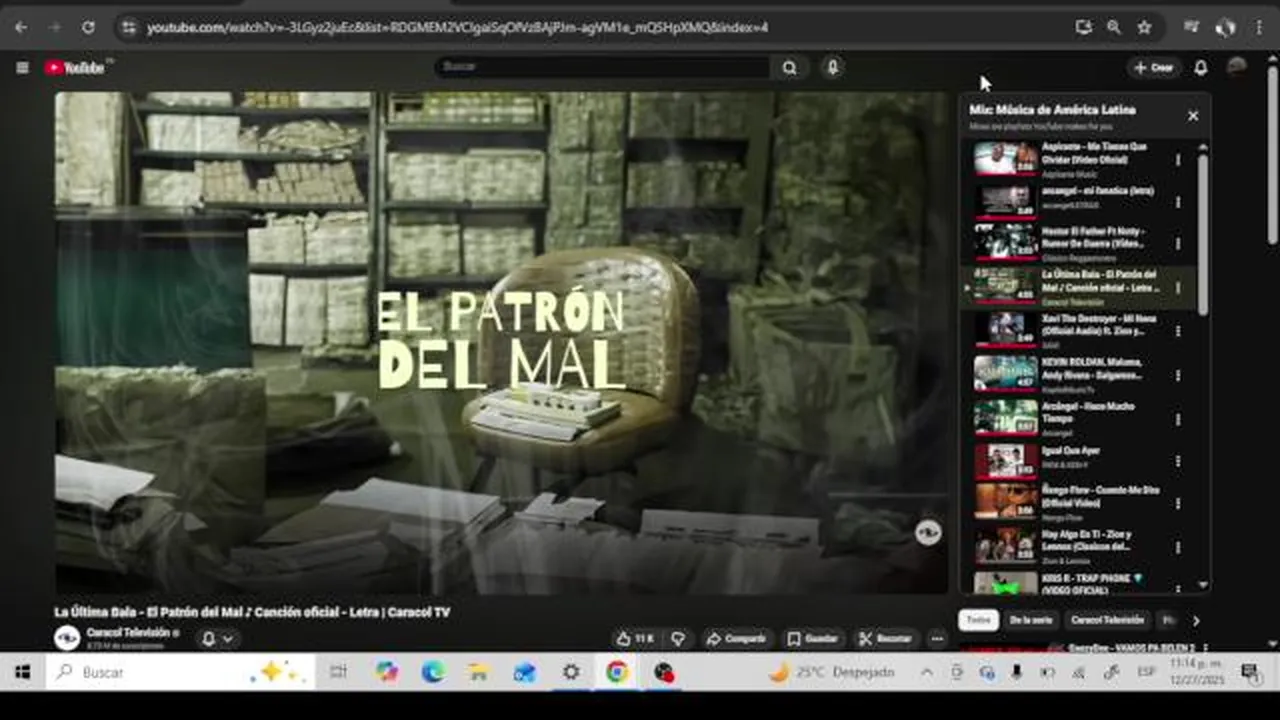
Task: Open the weather widget showing 25°C Despejado
Action: pos(831,673)
